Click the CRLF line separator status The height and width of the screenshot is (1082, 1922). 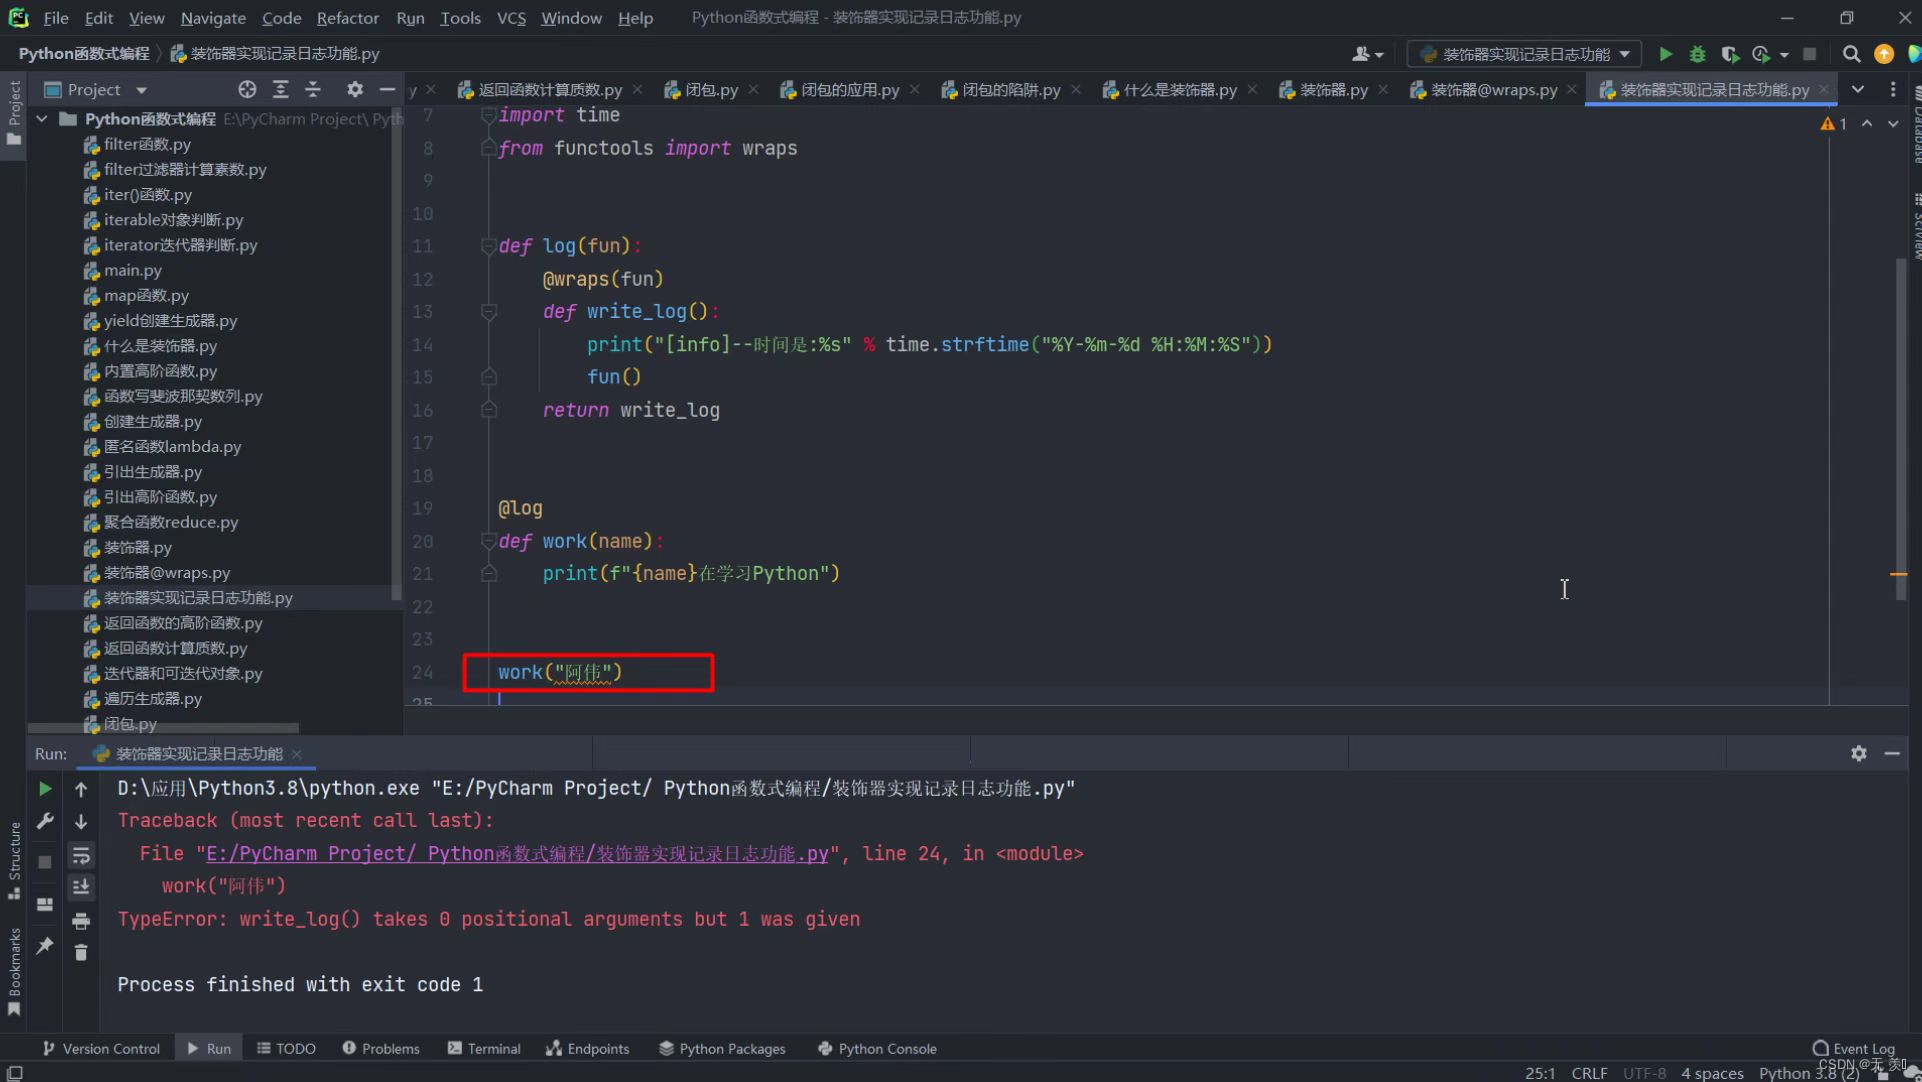(1589, 1073)
